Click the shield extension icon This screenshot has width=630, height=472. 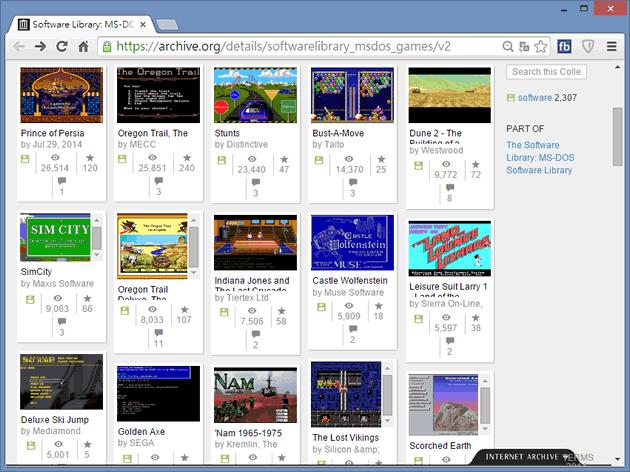click(589, 46)
